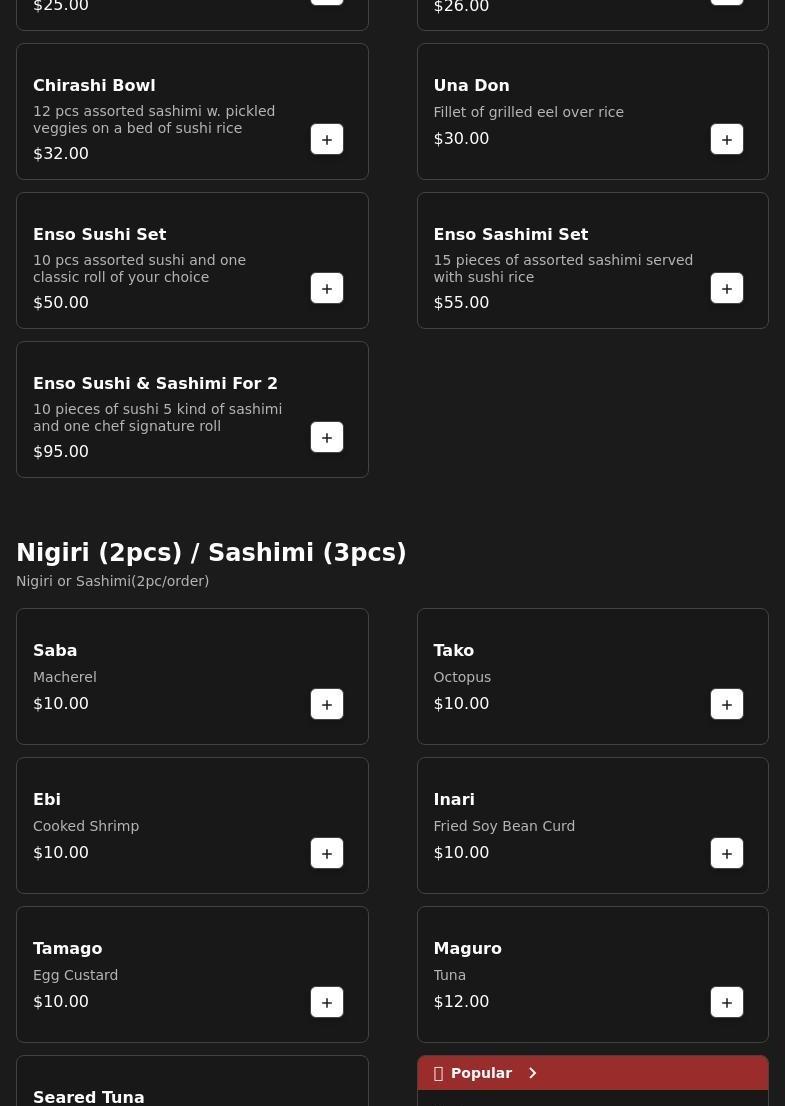Click the Nigiri / Sashimi section heading

[211, 553]
